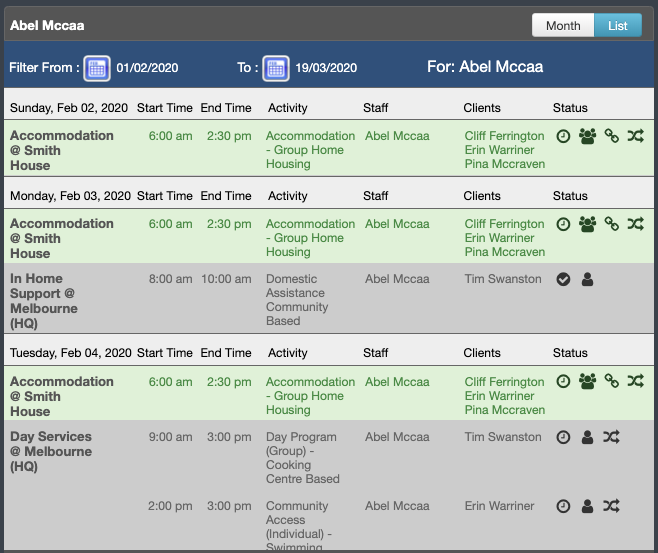
Task: Switch to the Month view
Action: coord(563,26)
